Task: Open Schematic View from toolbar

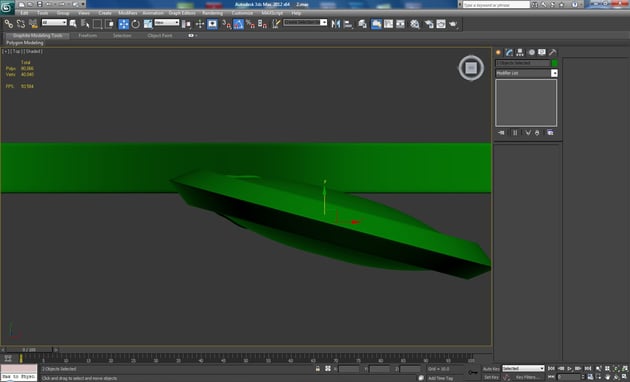Action: [x=401, y=24]
